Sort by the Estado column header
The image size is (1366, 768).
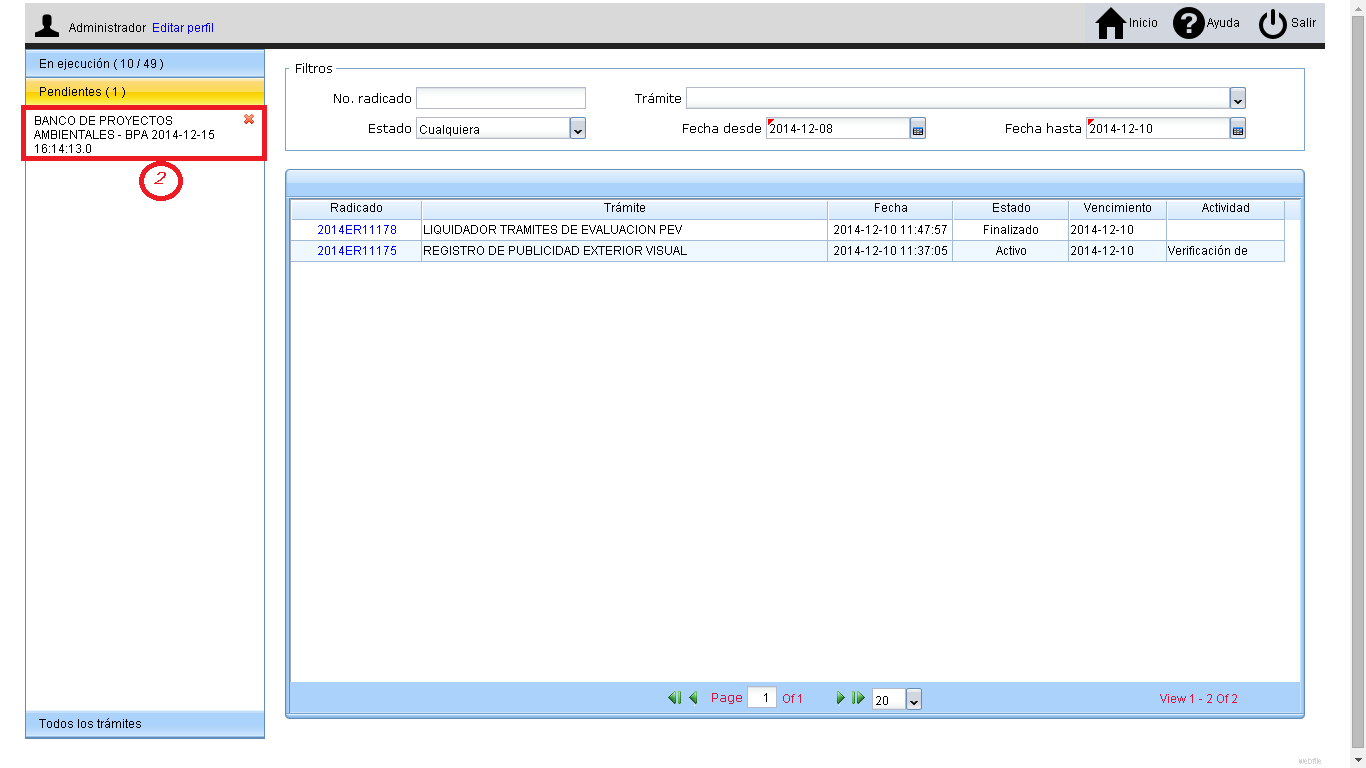point(1011,208)
